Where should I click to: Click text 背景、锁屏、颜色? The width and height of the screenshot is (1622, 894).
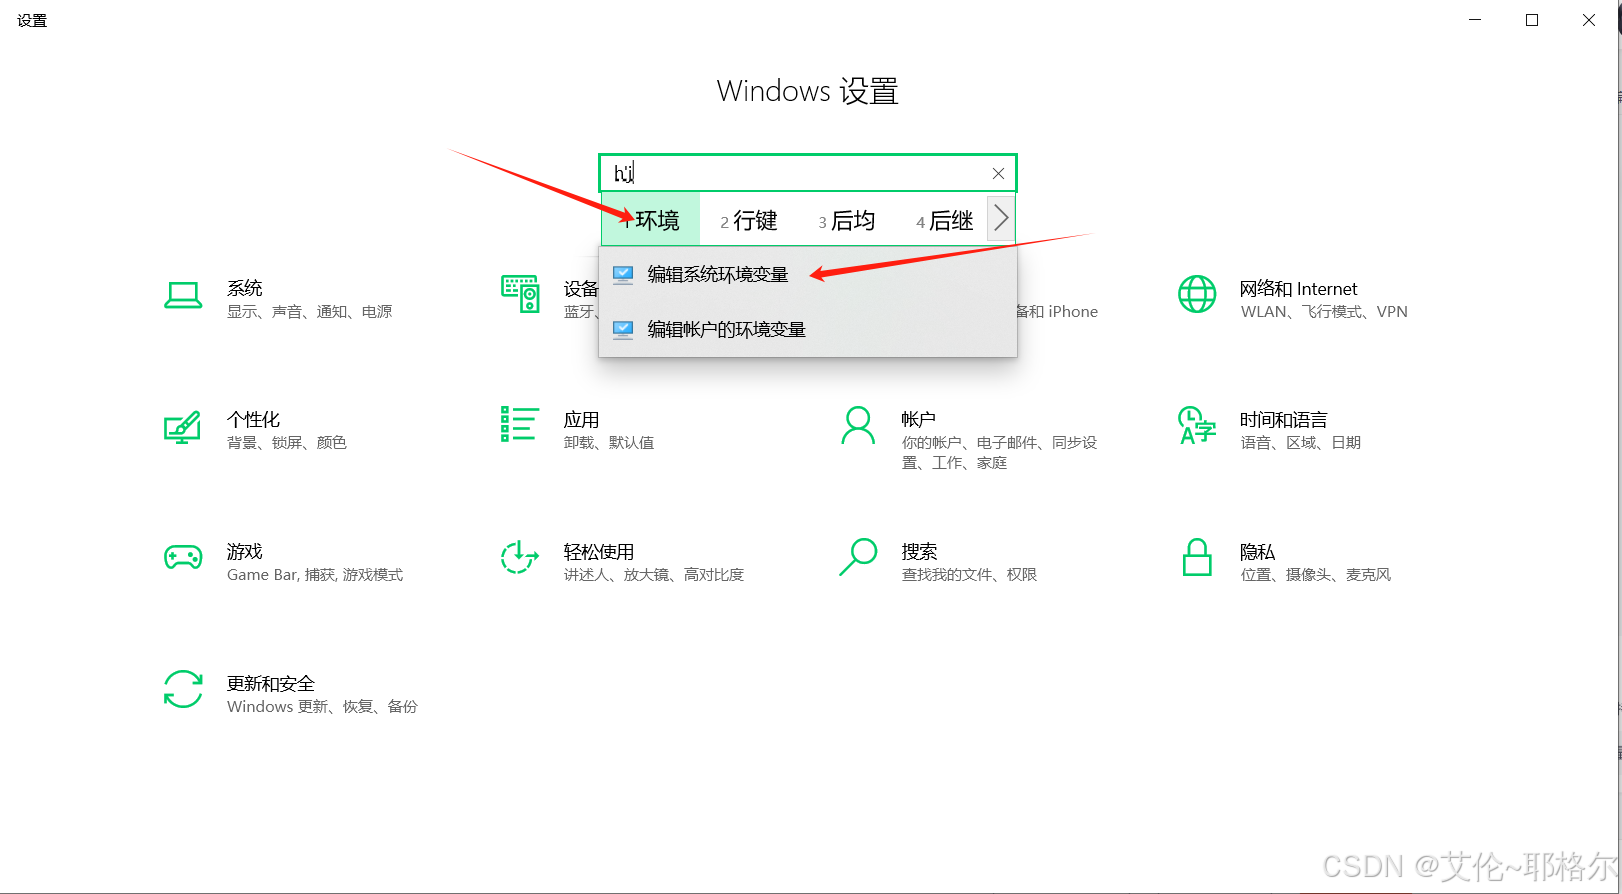pyautogui.click(x=287, y=443)
